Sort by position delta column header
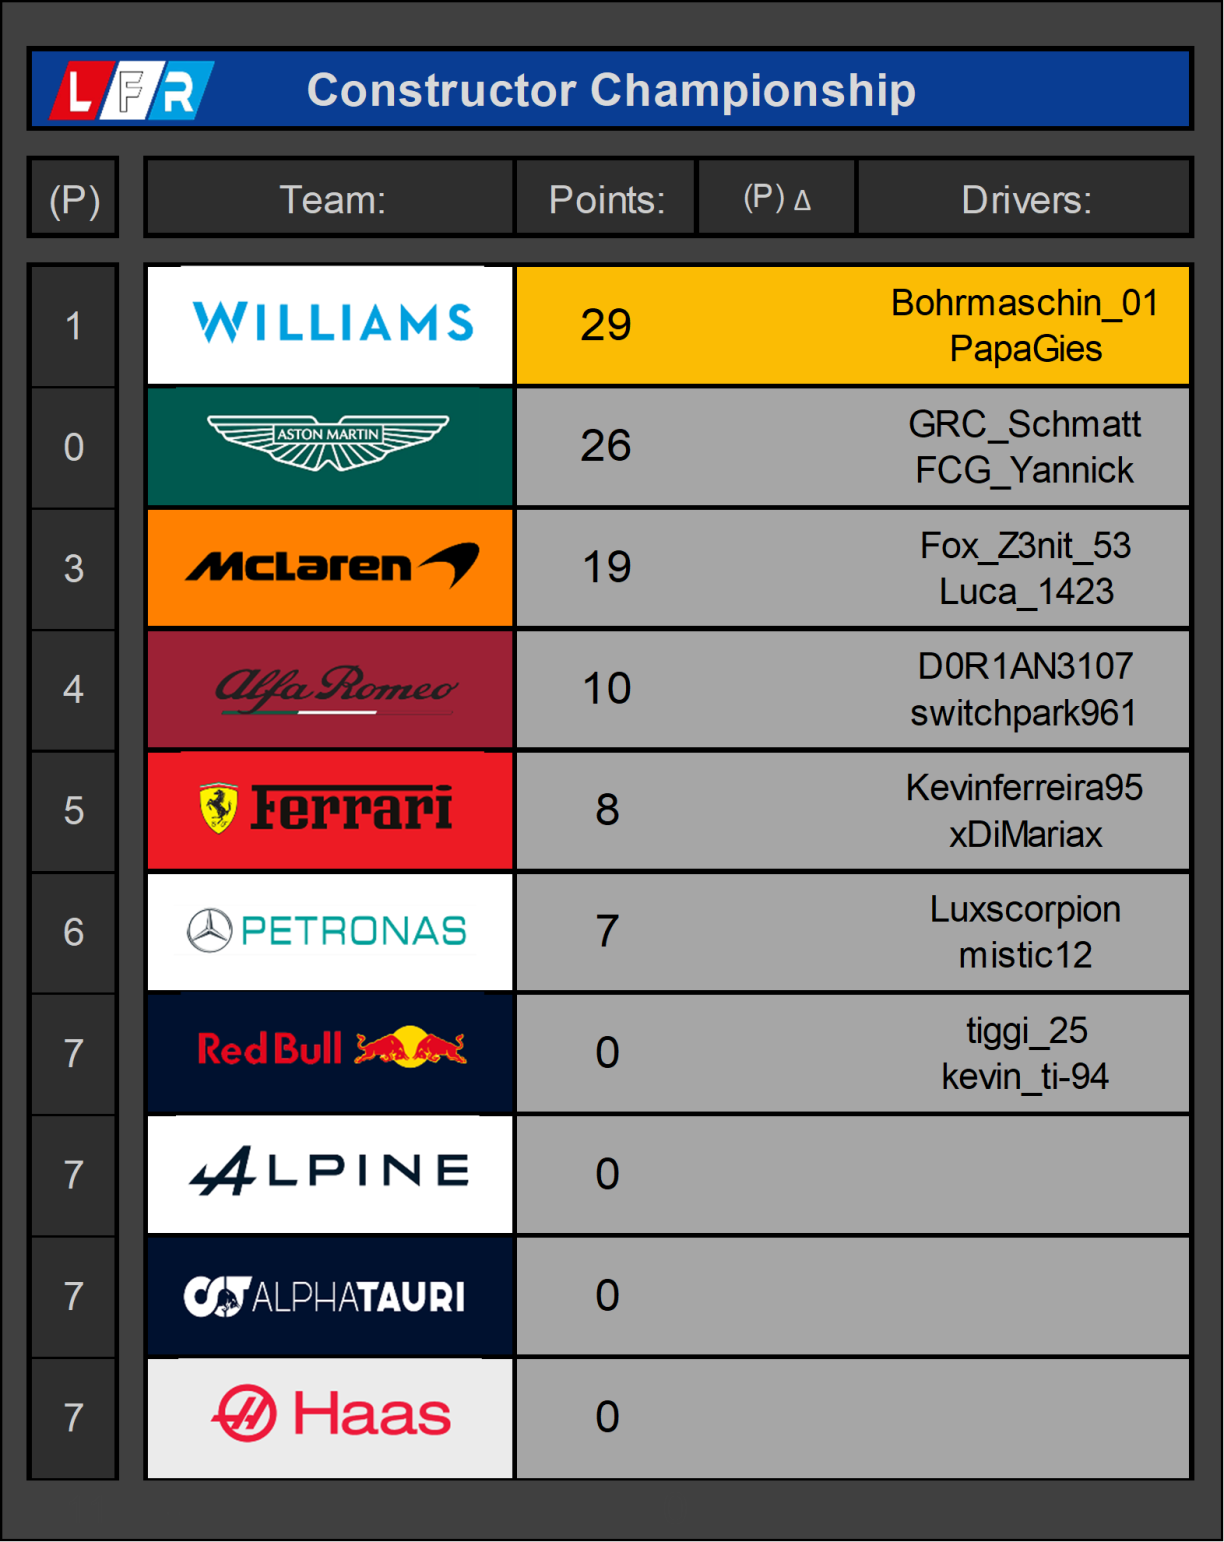 coord(777,199)
